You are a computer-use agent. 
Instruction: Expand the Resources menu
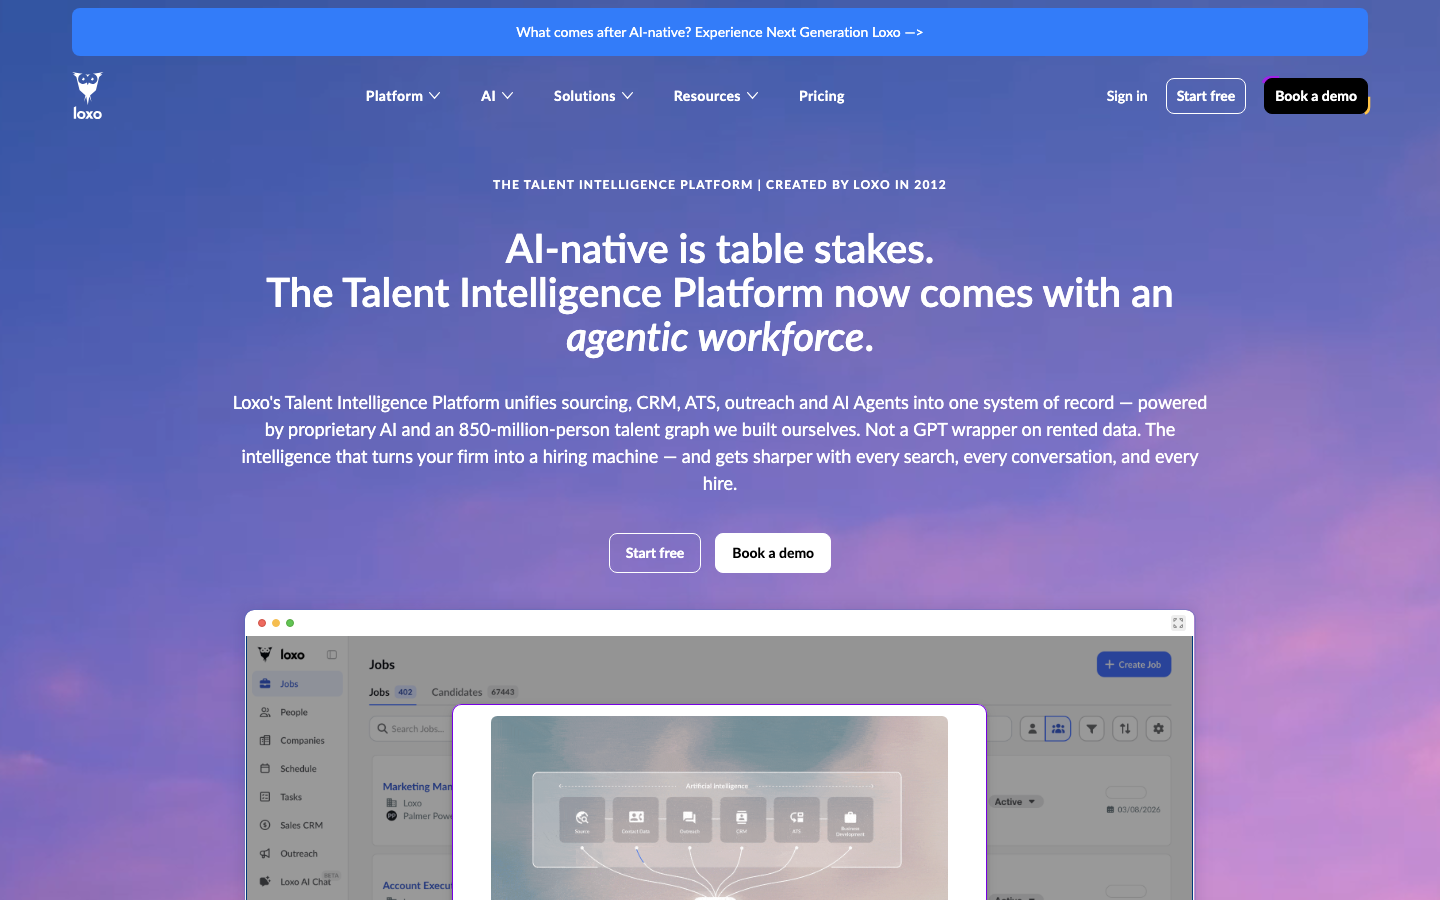coord(716,96)
